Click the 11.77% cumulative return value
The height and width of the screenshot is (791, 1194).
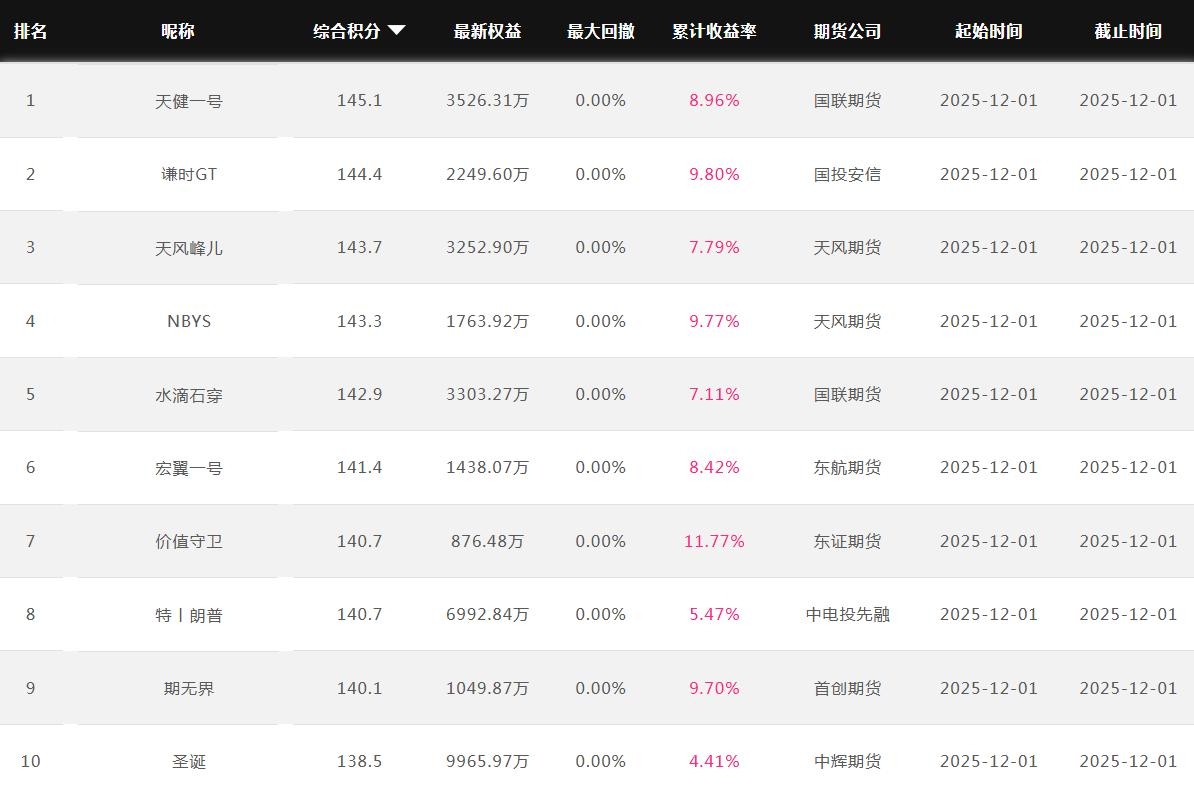pyautogui.click(x=714, y=541)
